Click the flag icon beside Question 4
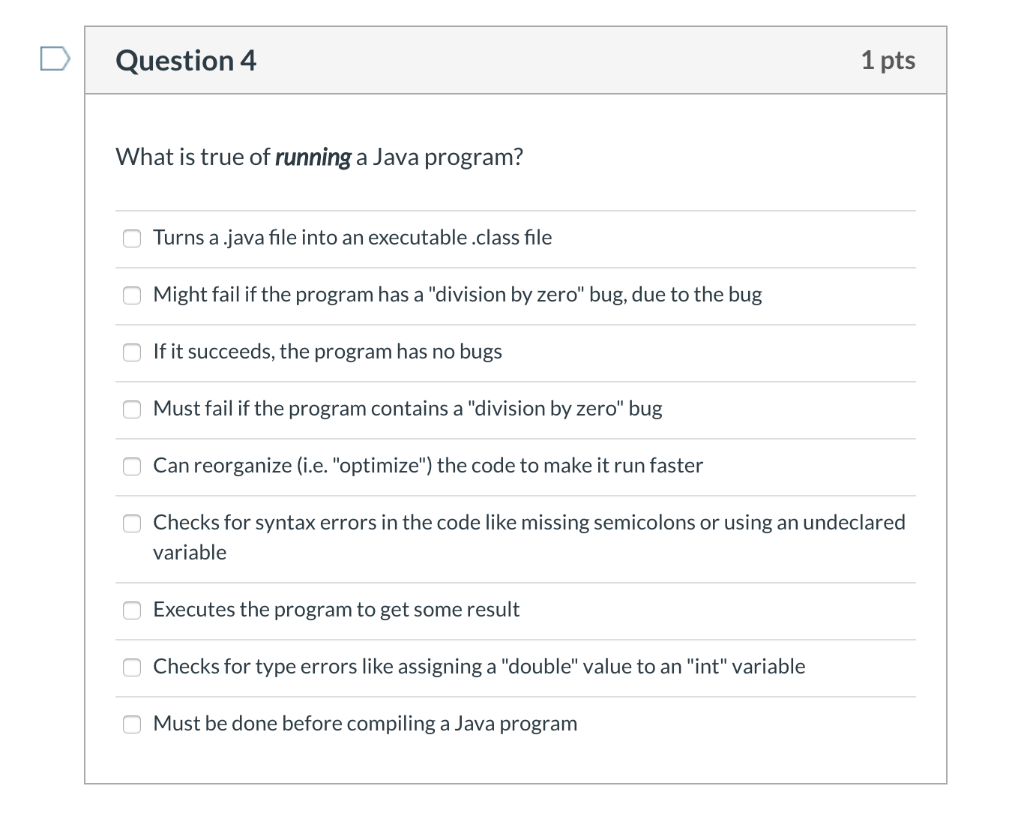The height and width of the screenshot is (825, 1024). (x=55, y=58)
